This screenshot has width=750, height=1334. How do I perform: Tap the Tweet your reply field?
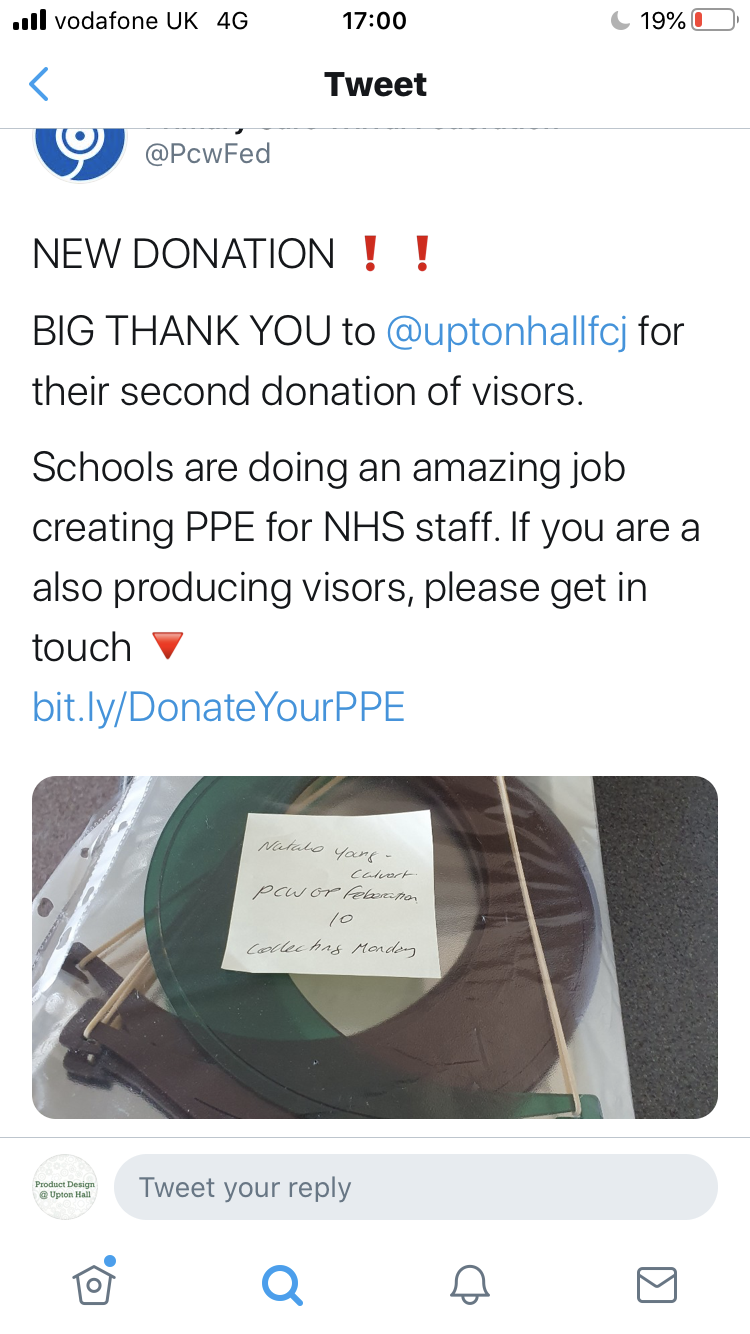(x=416, y=1188)
